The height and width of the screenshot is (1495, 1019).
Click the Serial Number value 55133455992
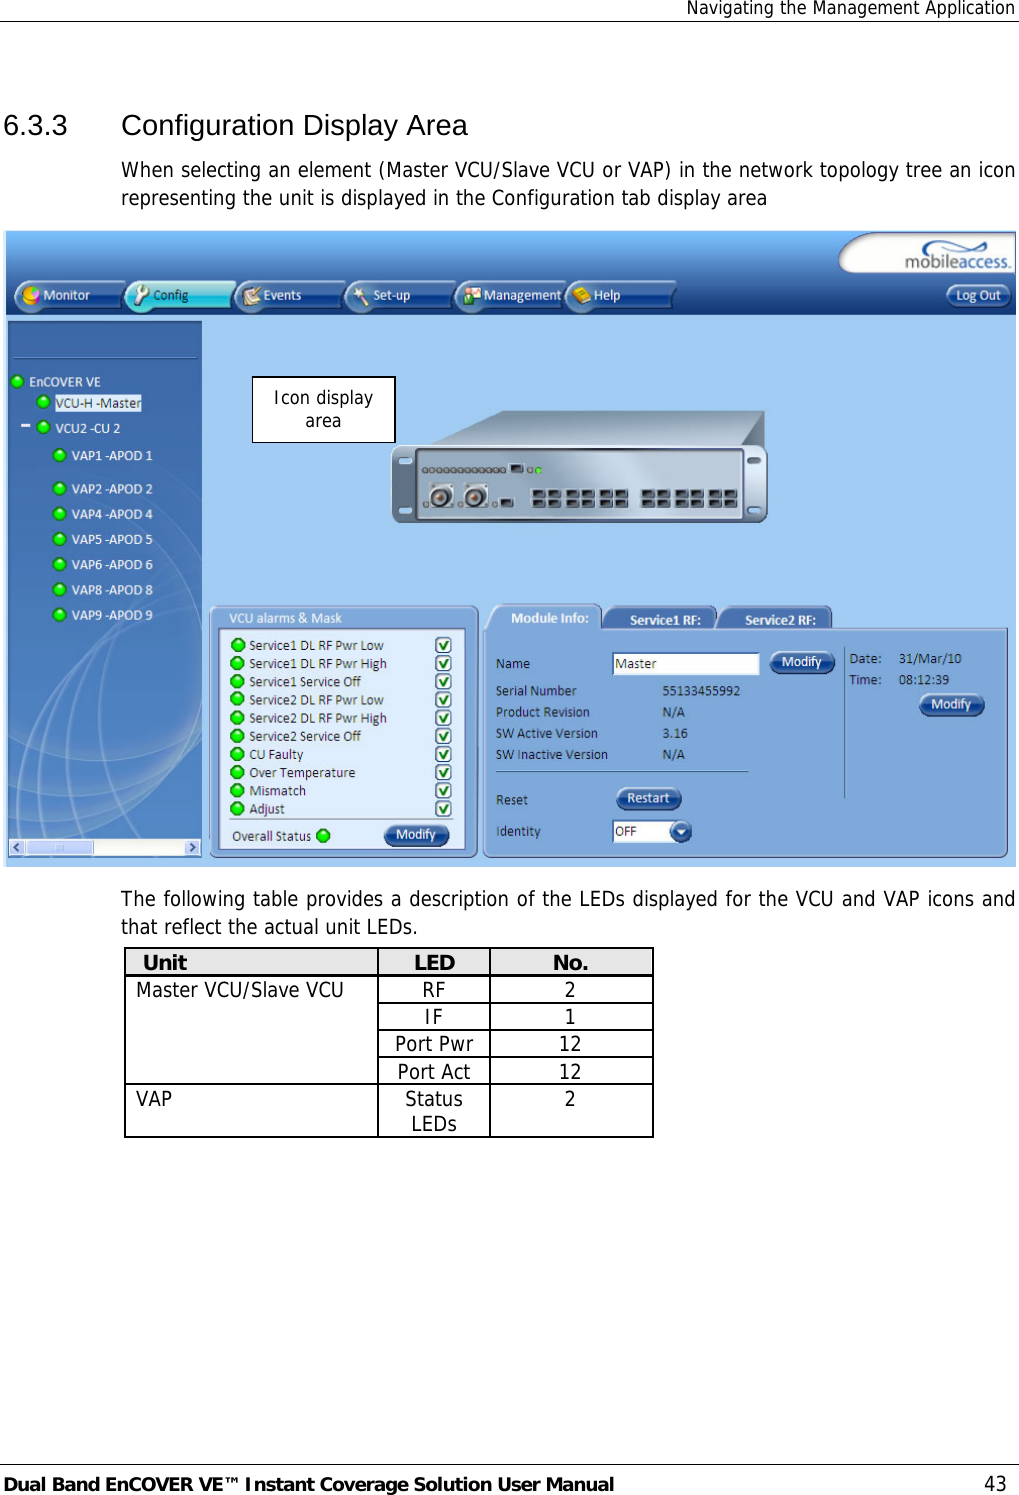[701, 691]
